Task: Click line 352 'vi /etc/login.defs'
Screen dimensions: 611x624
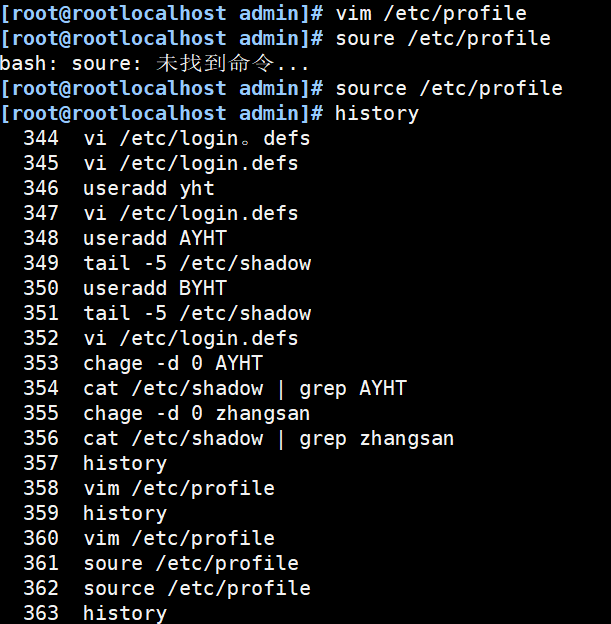Action: (x=161, y=339)
